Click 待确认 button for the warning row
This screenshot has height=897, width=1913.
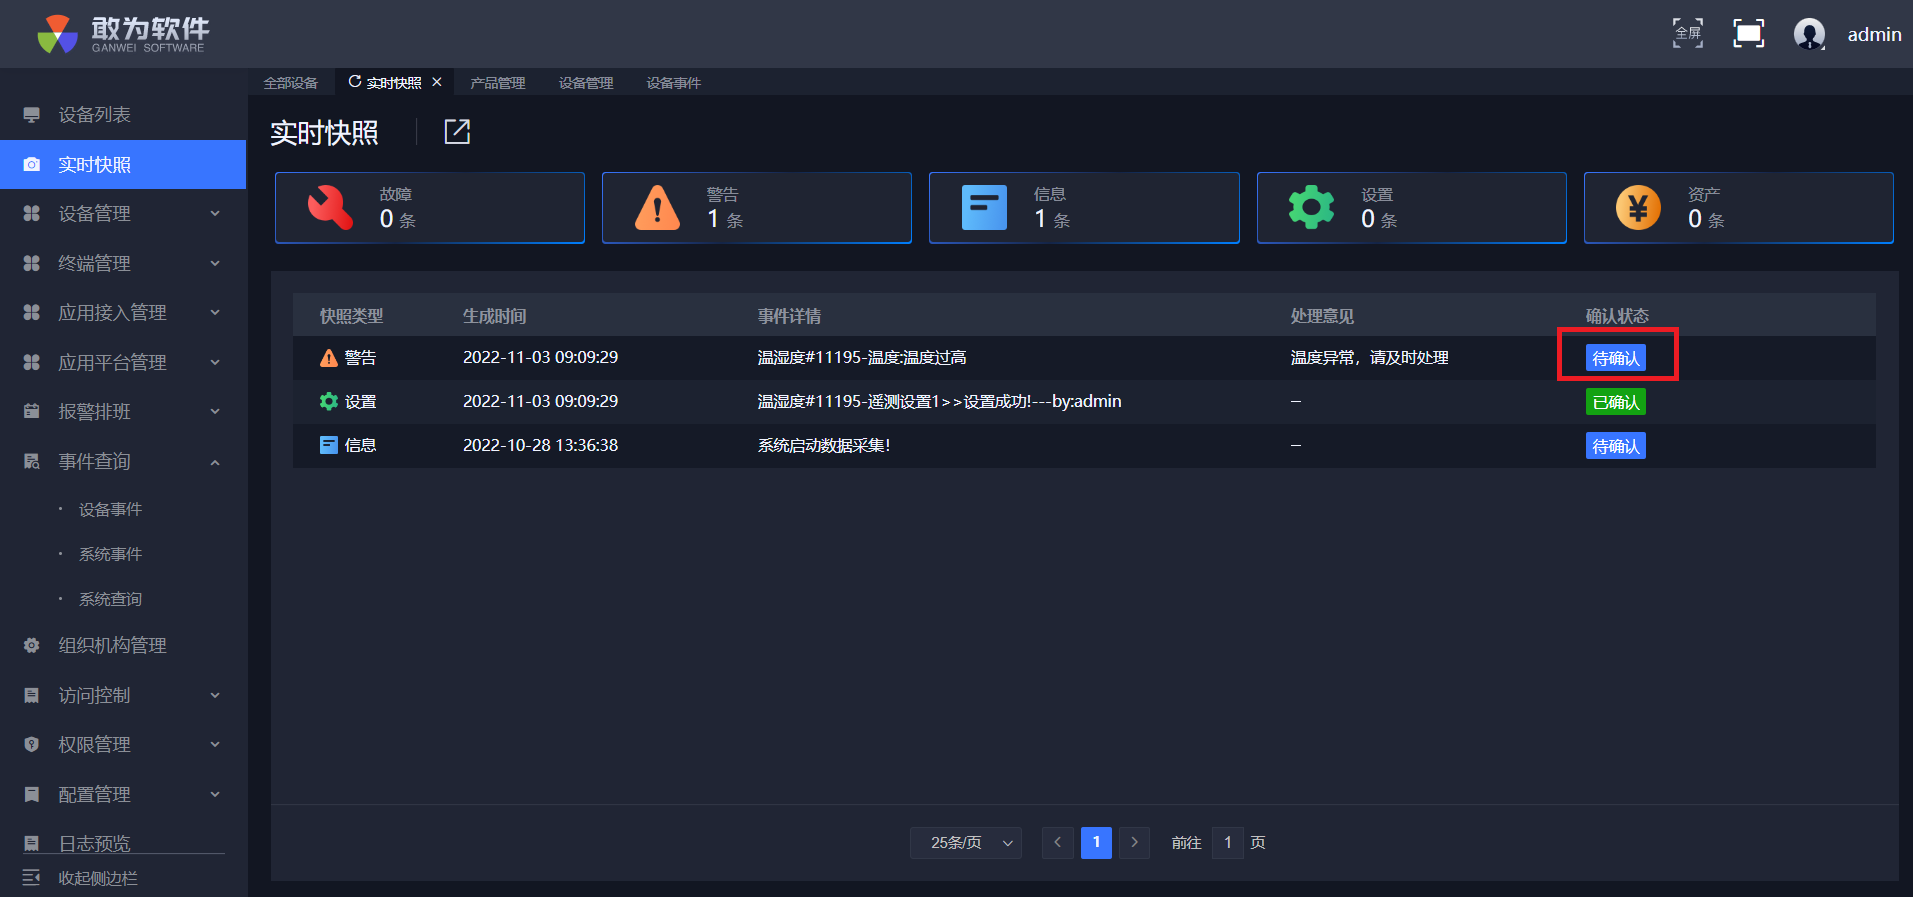(x=1615, y=358)
